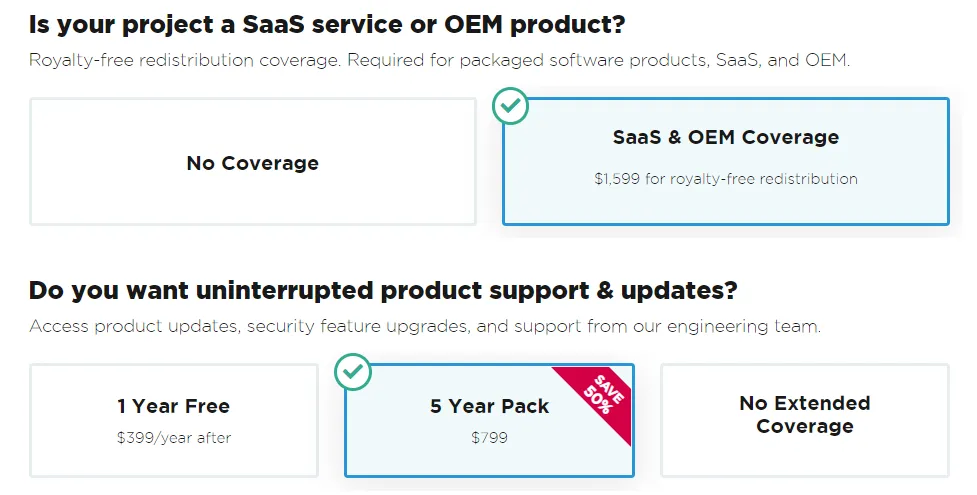Click the 5 Year Pack title text

pos(489,406)
